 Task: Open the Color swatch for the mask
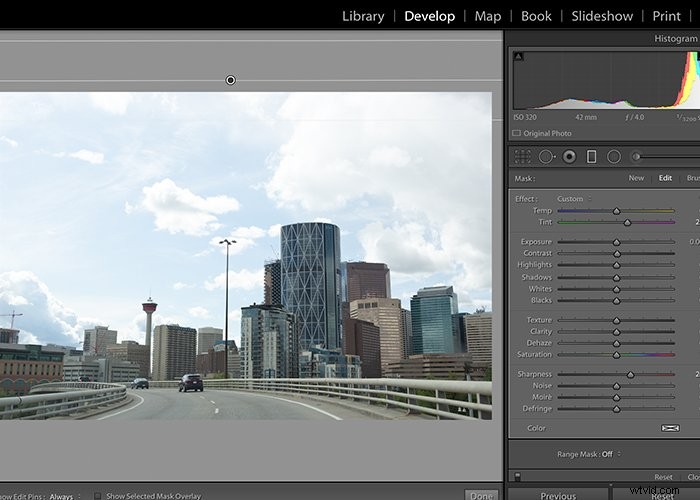(x=670, y=428)
